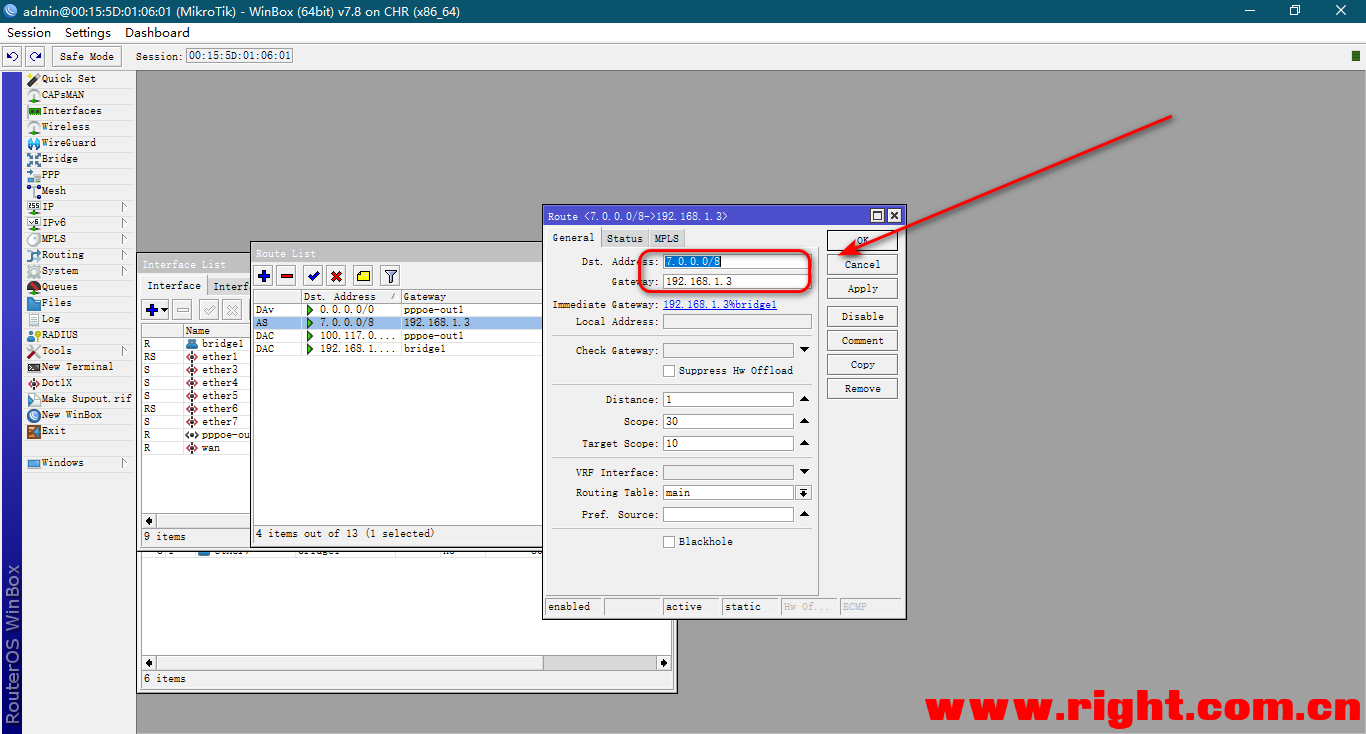Expand the VRF Interface dropdown arrow

804,472
